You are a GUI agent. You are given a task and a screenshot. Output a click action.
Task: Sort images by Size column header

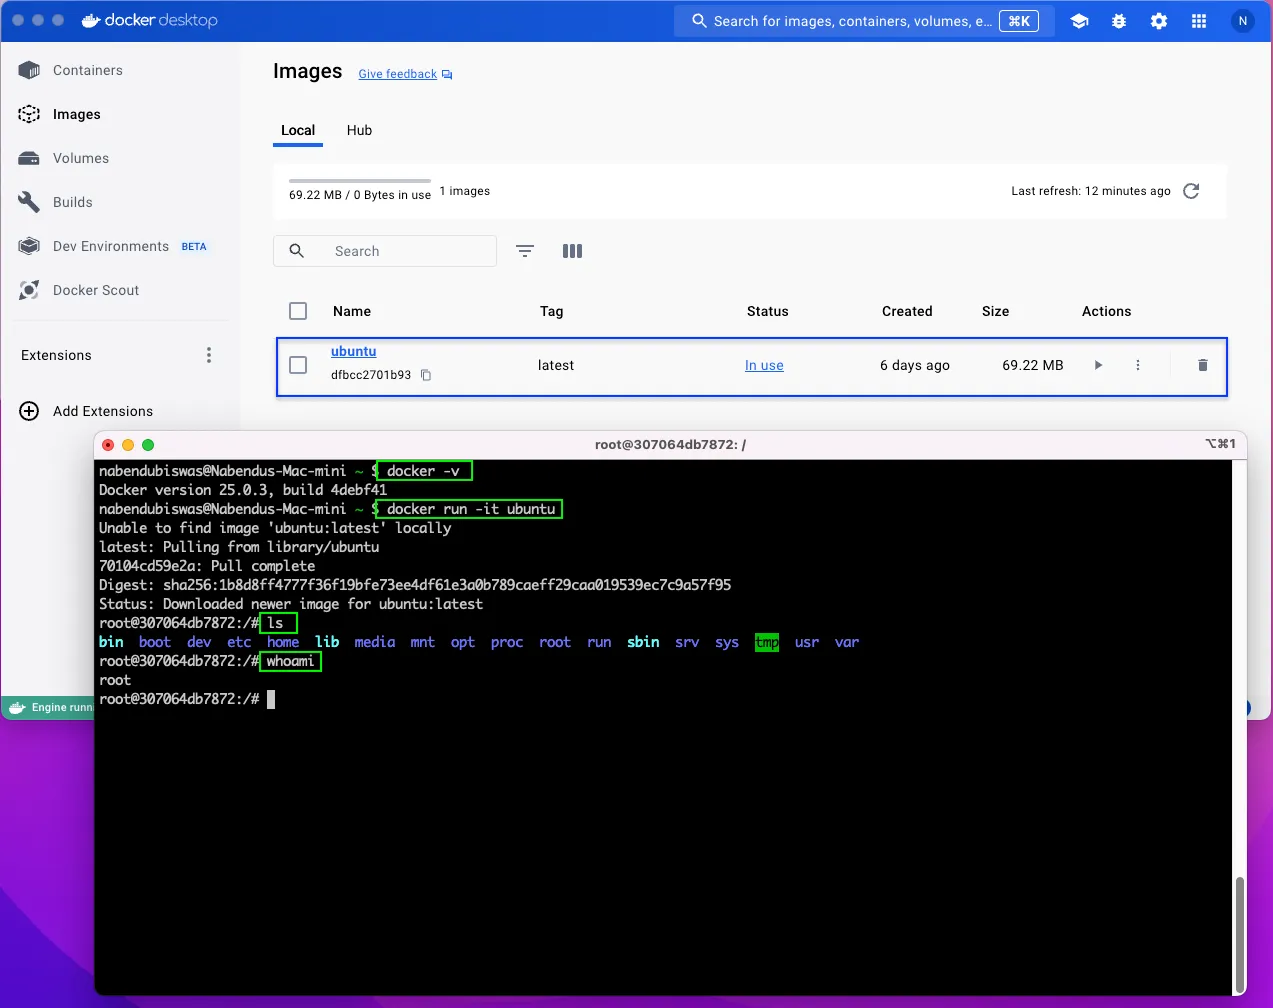pyautogui.click(x=996, y=311)
